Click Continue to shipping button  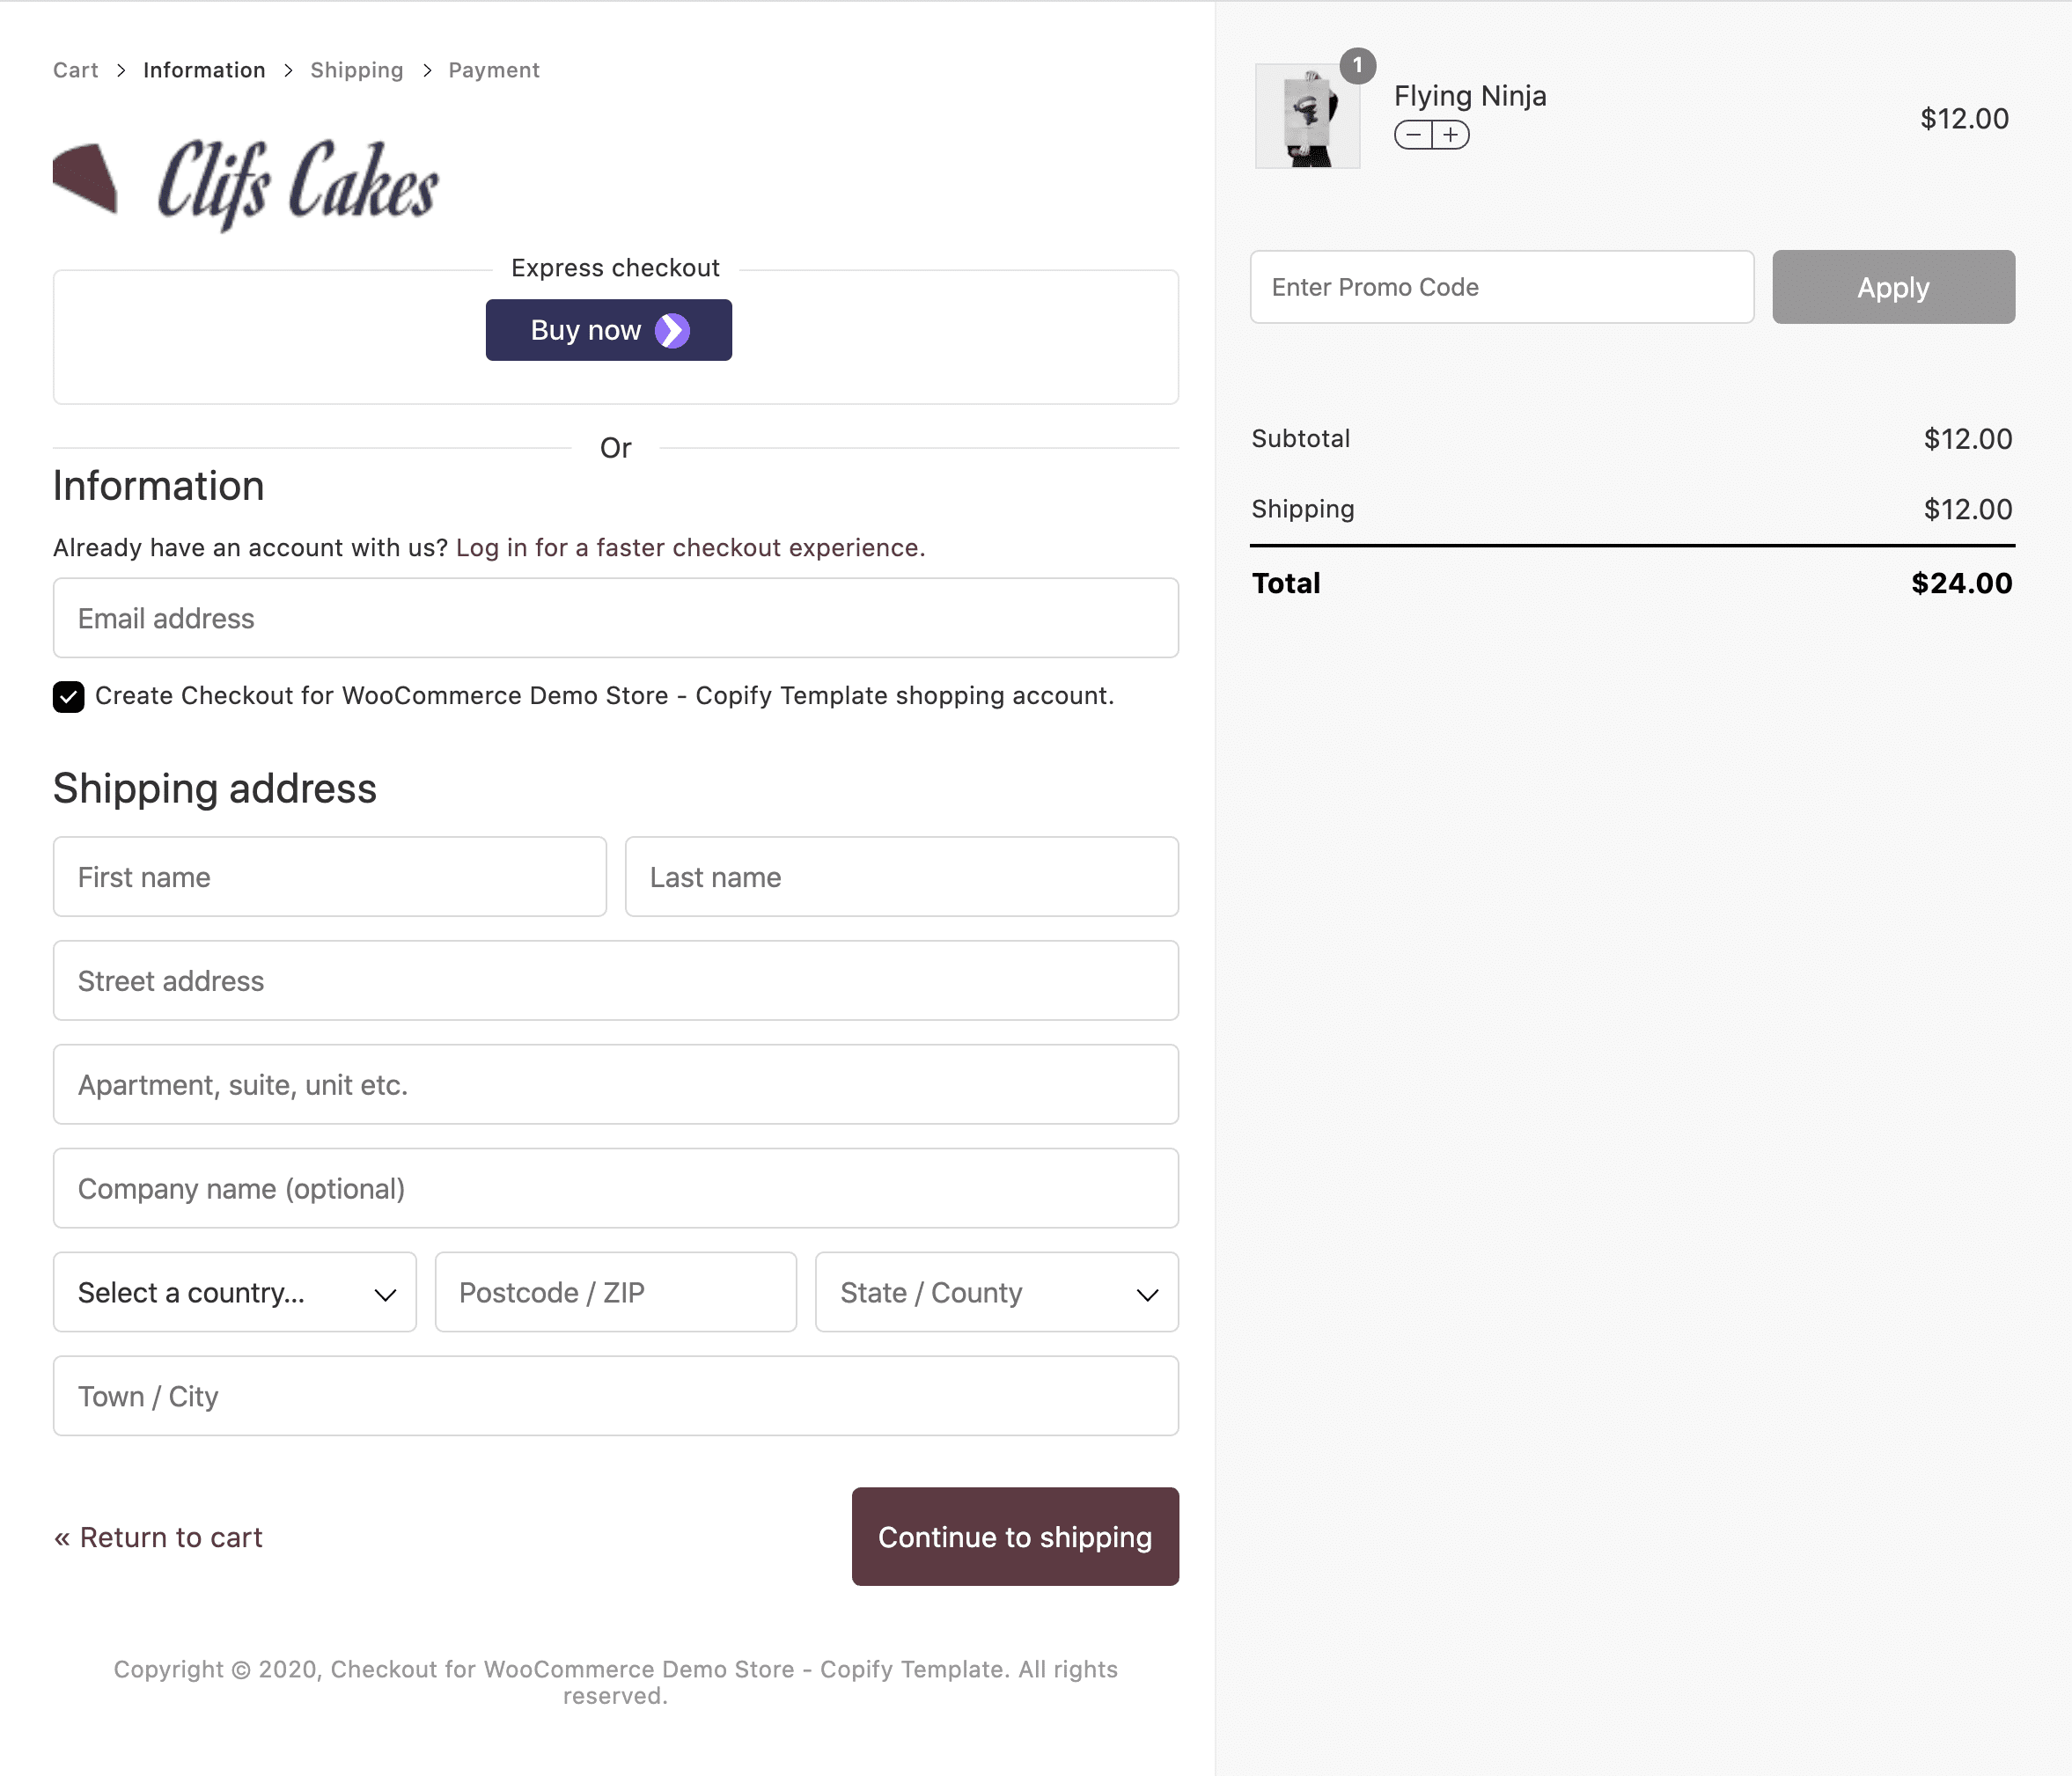pyautogui.click(x=1014, y=1536)
